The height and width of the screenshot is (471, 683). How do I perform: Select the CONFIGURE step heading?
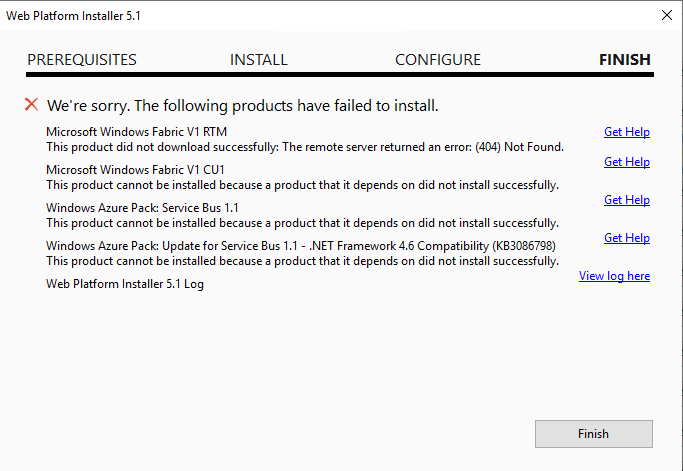click(x=438, y=59)
